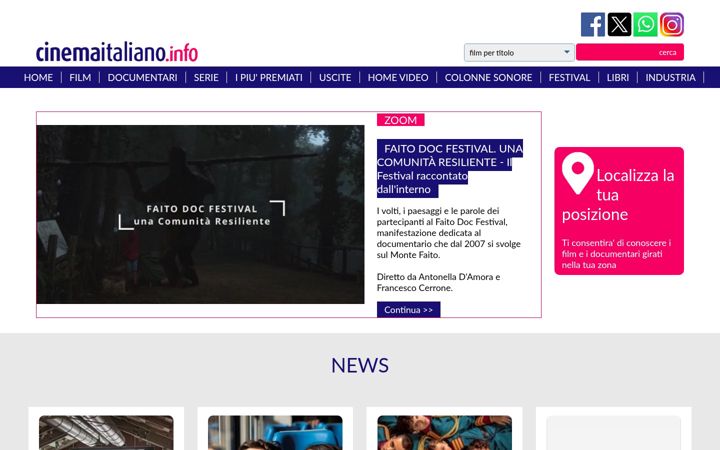Open I PIU' PREMIATI section
720x450 pixels.
(269, 78)
